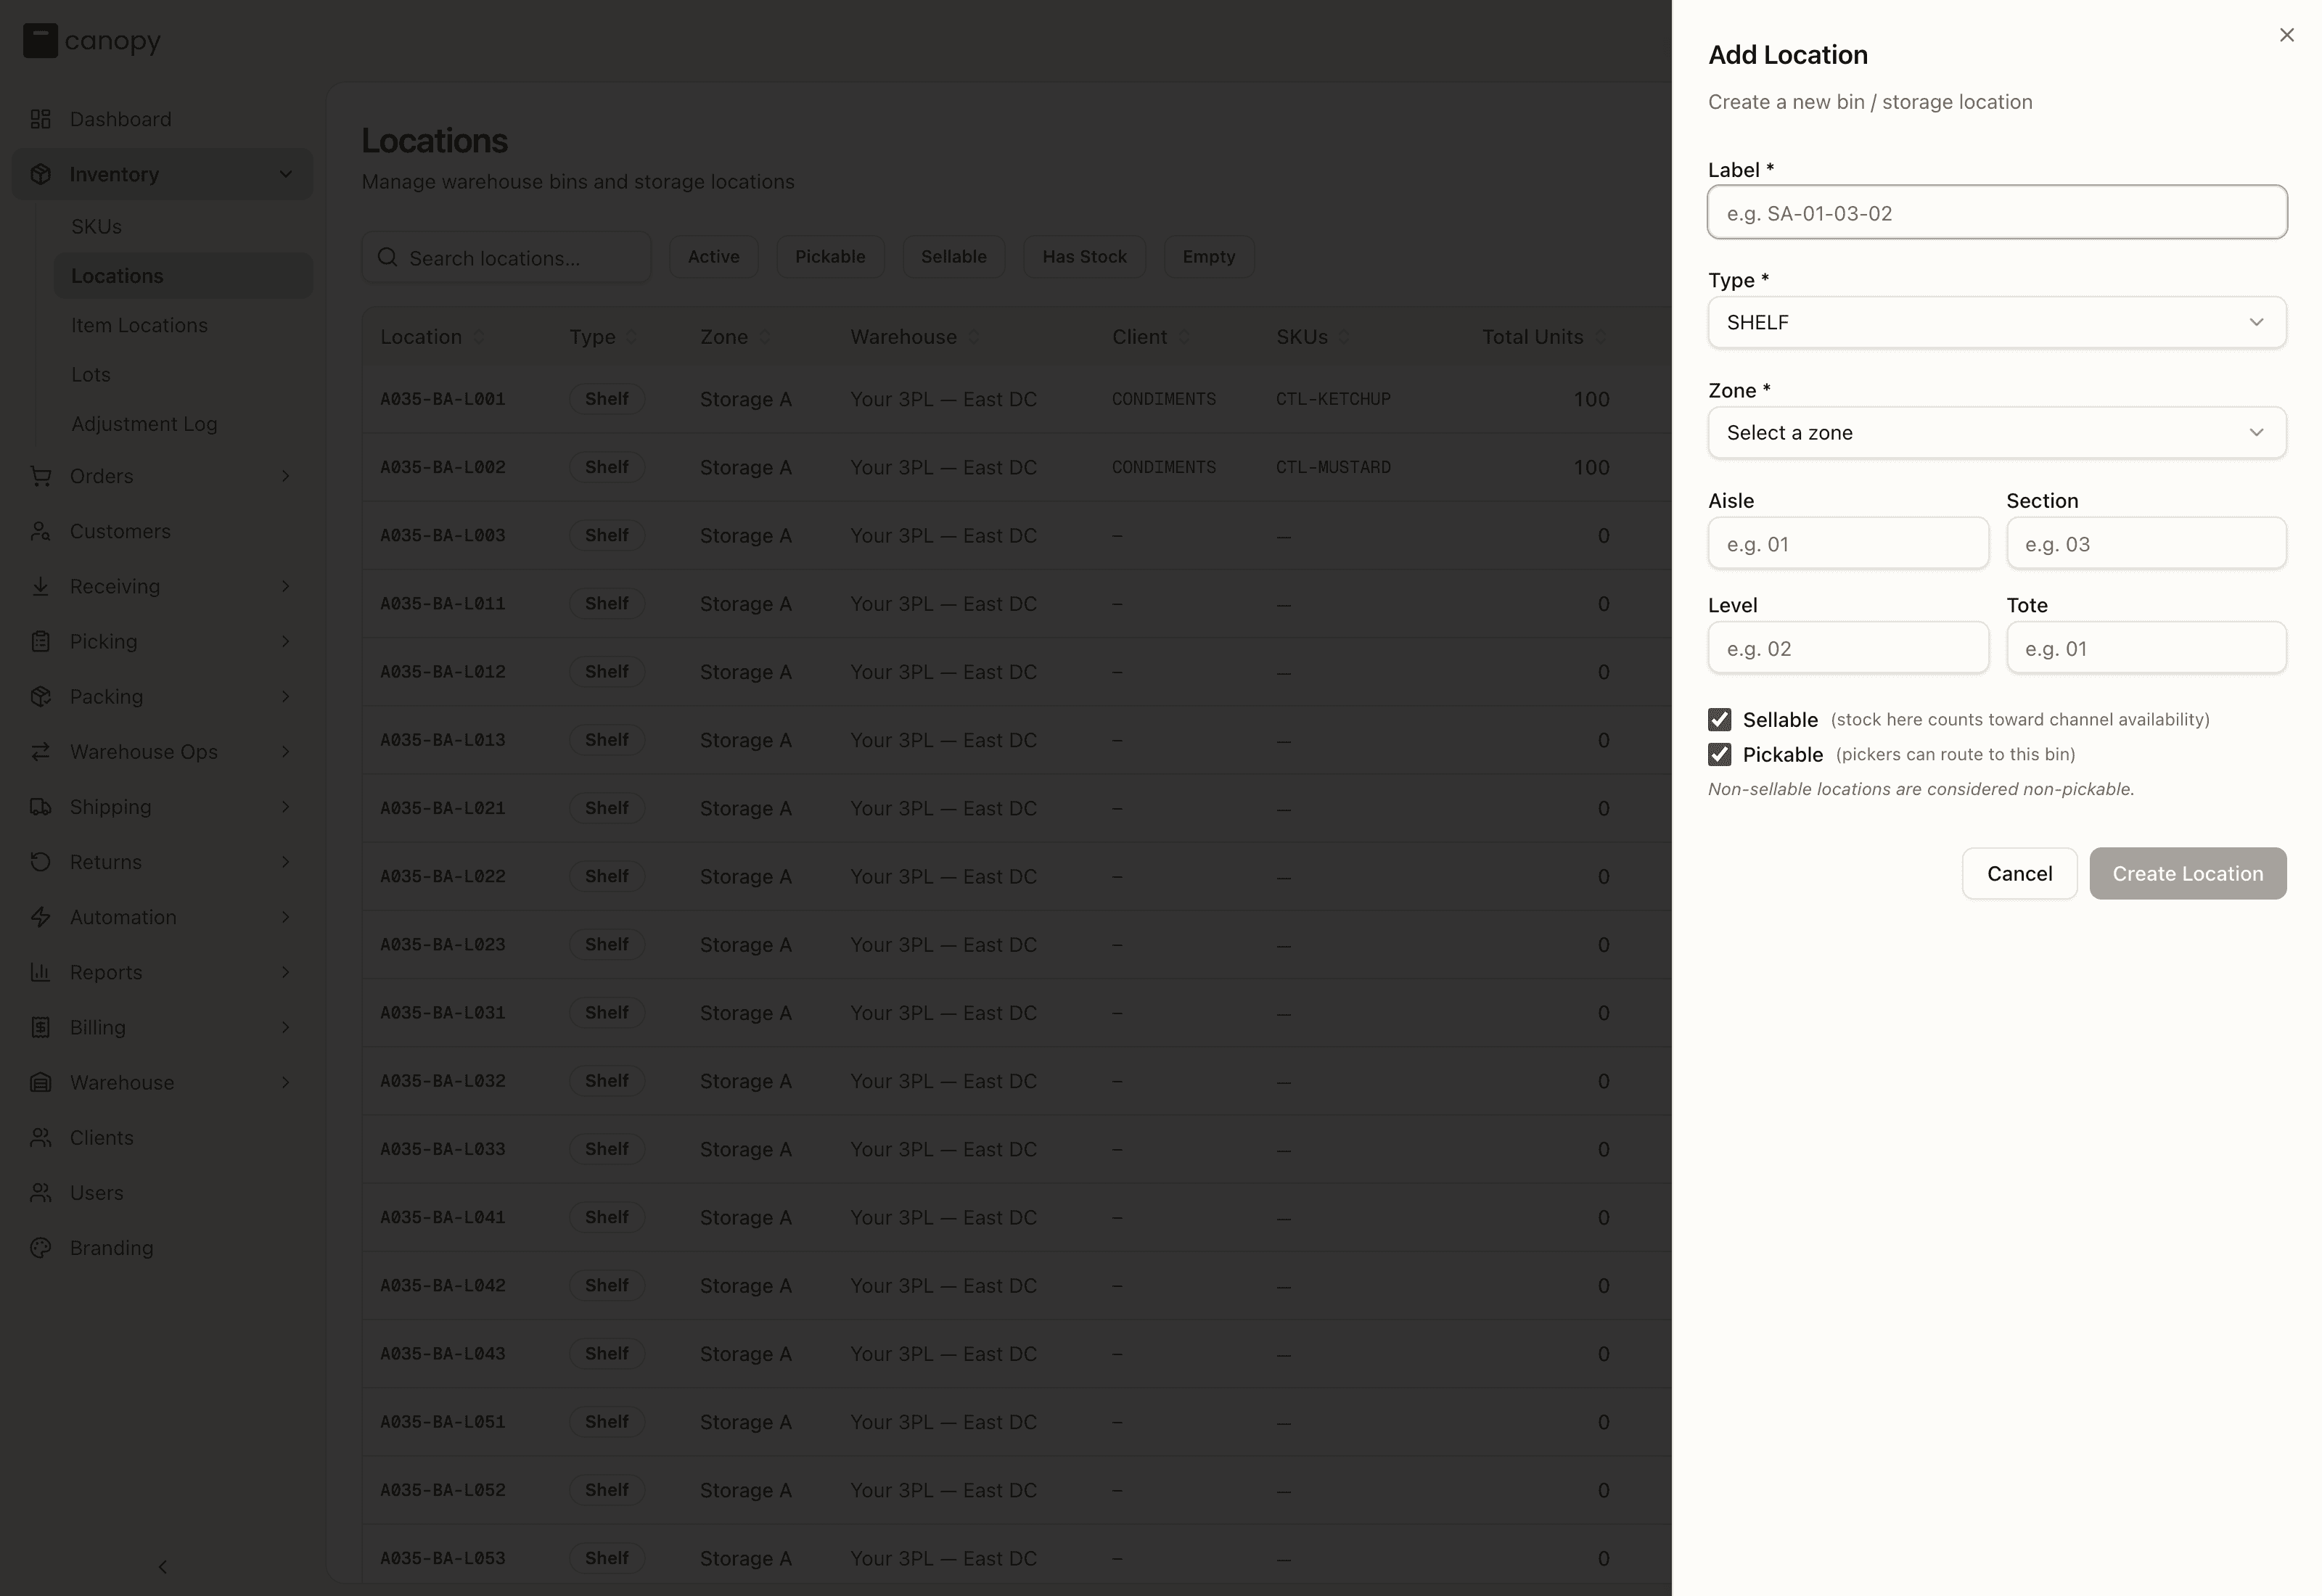Image resolution: width=2322 pixels, height=1596 pixels.
Task: Focus the Search locations field
Action: point(506,258)
